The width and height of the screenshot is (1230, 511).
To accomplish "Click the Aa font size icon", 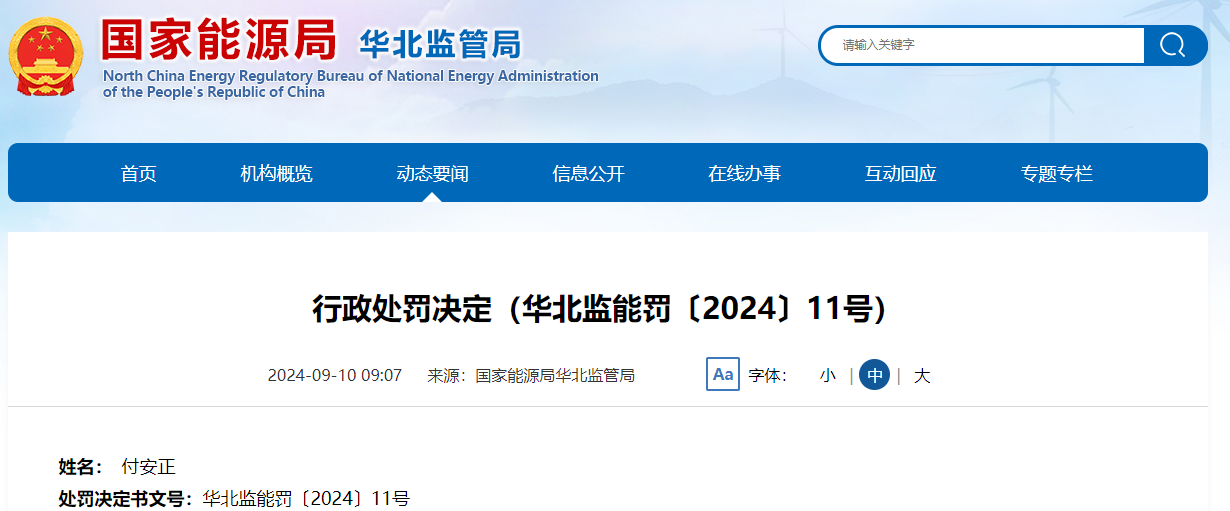I will tap(723, 375).
